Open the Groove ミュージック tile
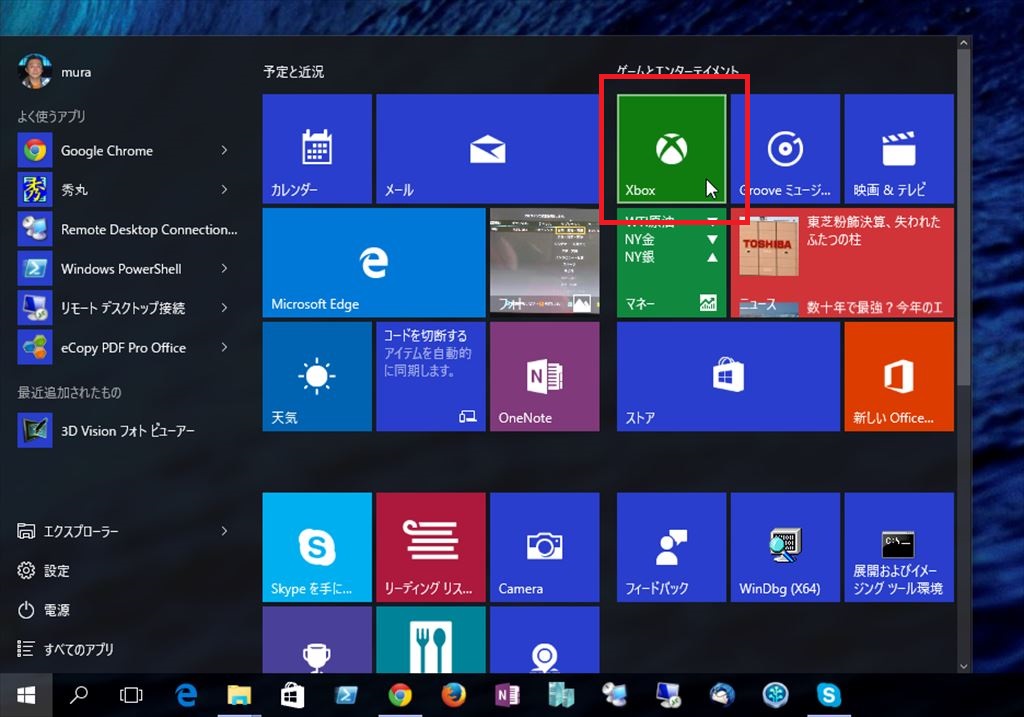The width and height of the screenshot is (1024, 717). (785, 148)
